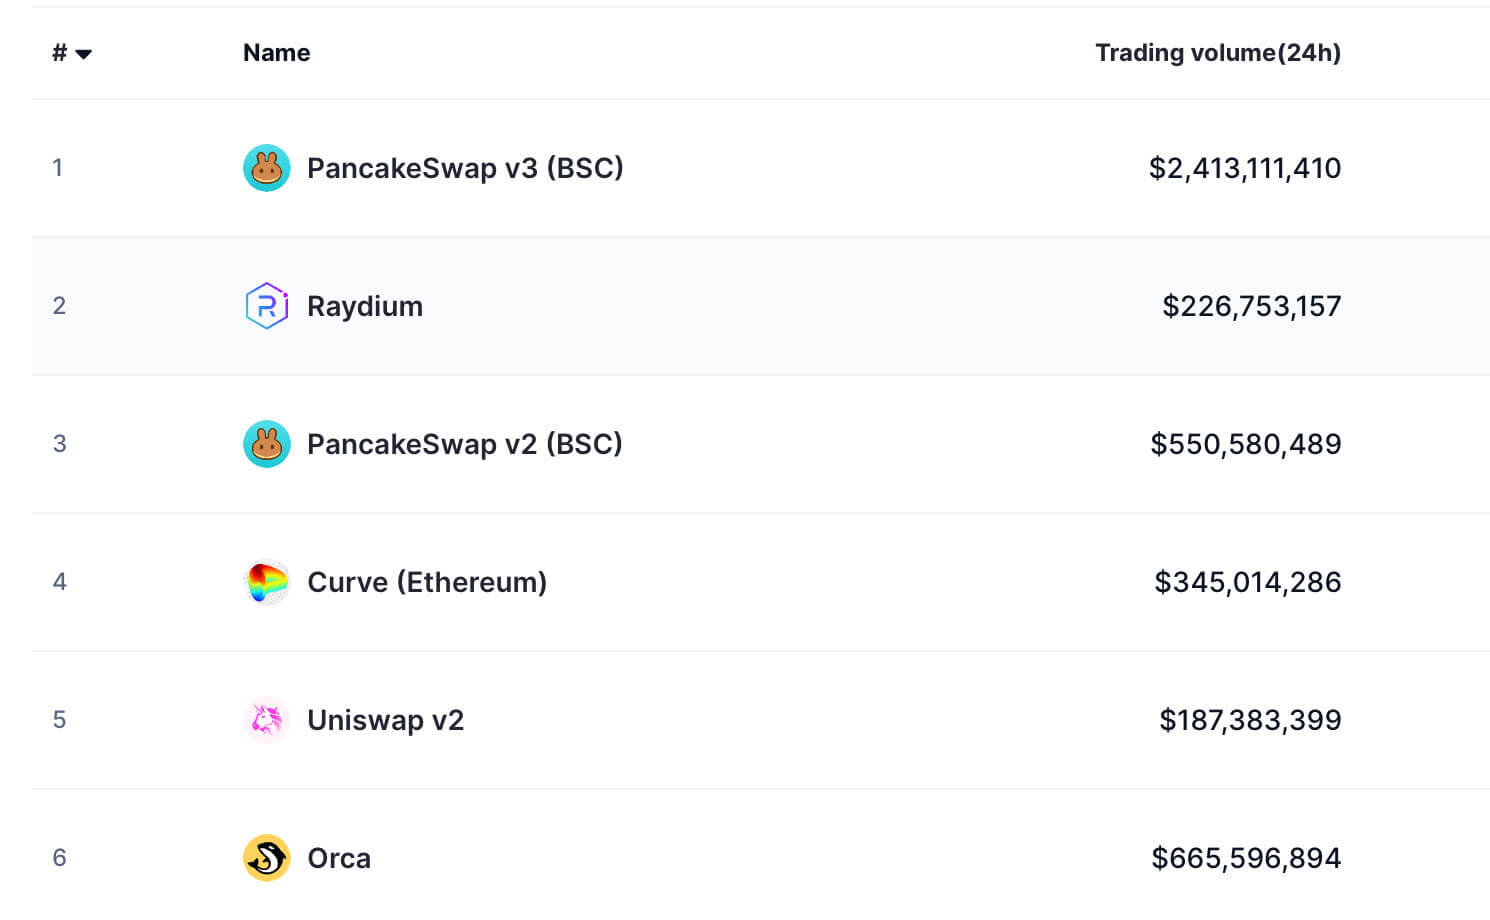Sort by Trading volume(24h) header

pos(1217,53)
